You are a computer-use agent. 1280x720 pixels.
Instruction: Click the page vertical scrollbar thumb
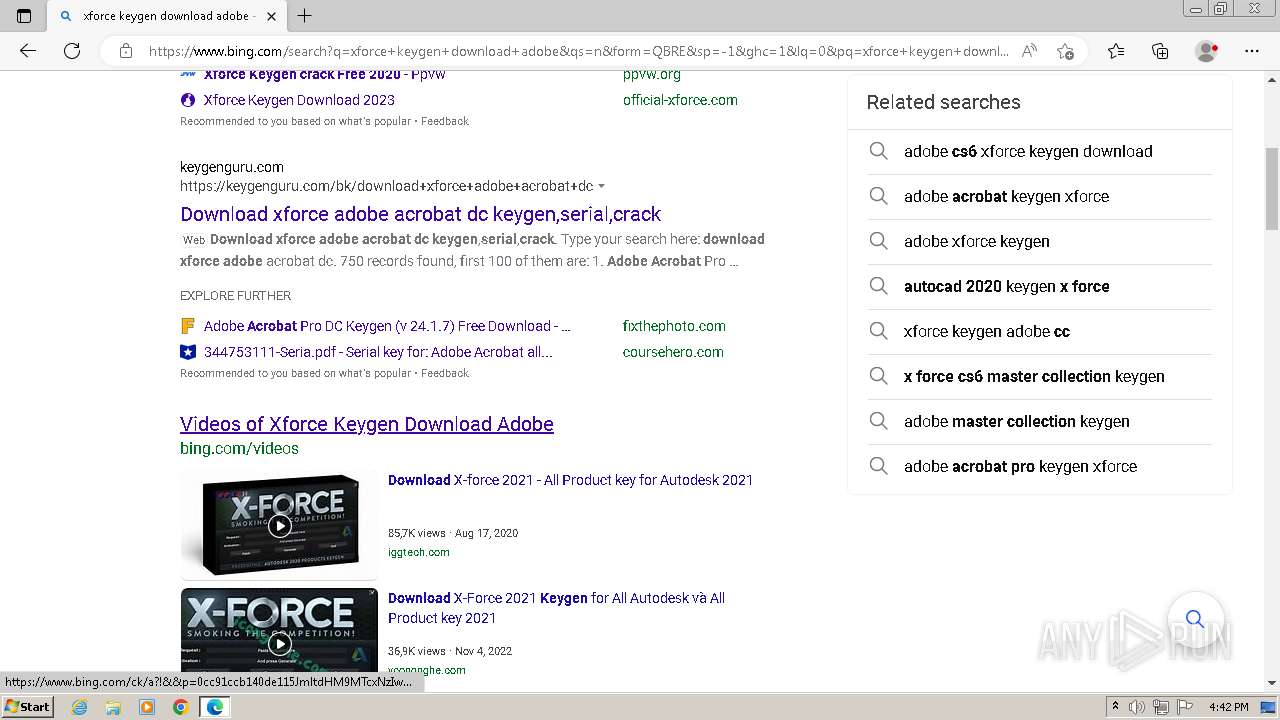[x=1272, y=189]
